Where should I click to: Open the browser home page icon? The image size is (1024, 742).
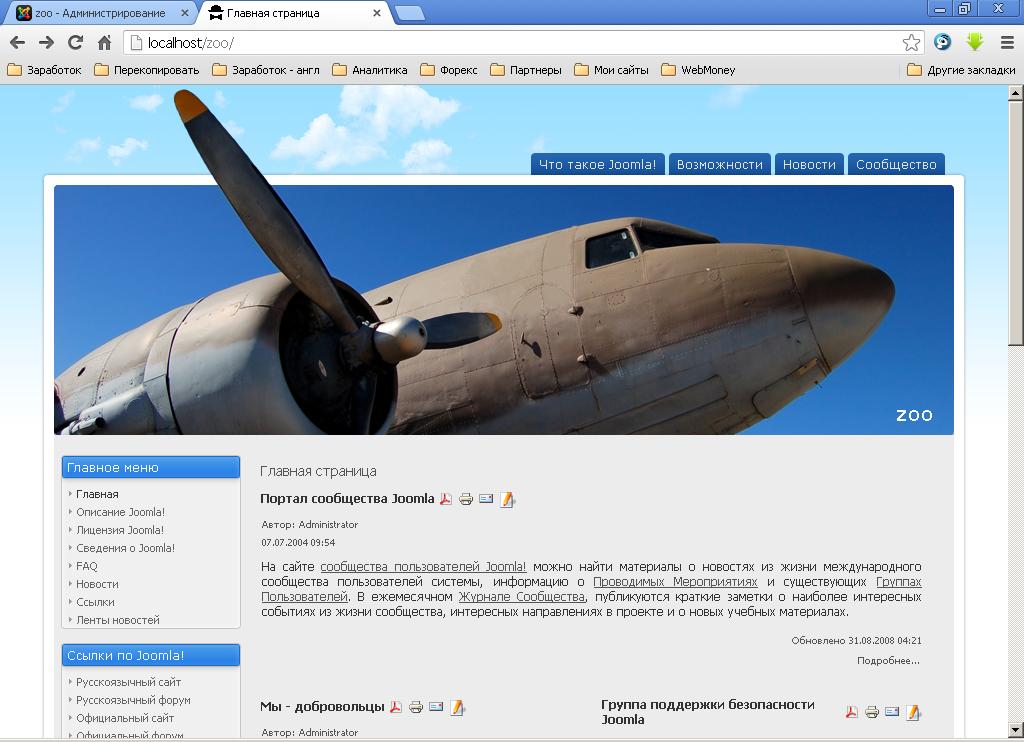click(x=104, y=43)
